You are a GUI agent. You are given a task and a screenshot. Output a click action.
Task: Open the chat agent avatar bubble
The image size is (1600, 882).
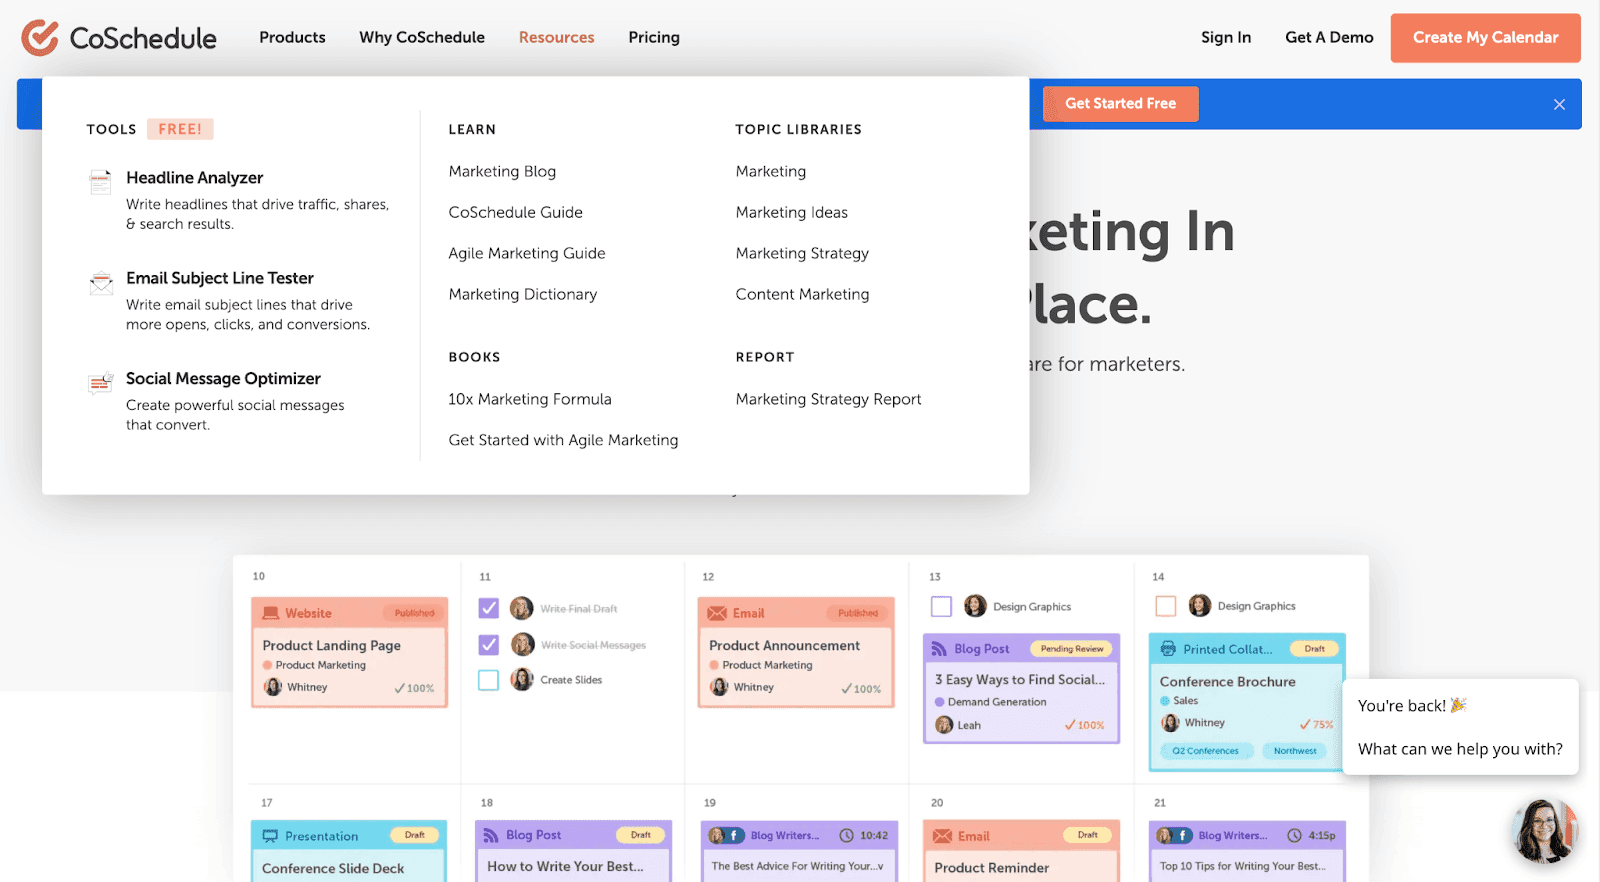coord(1544,830)
